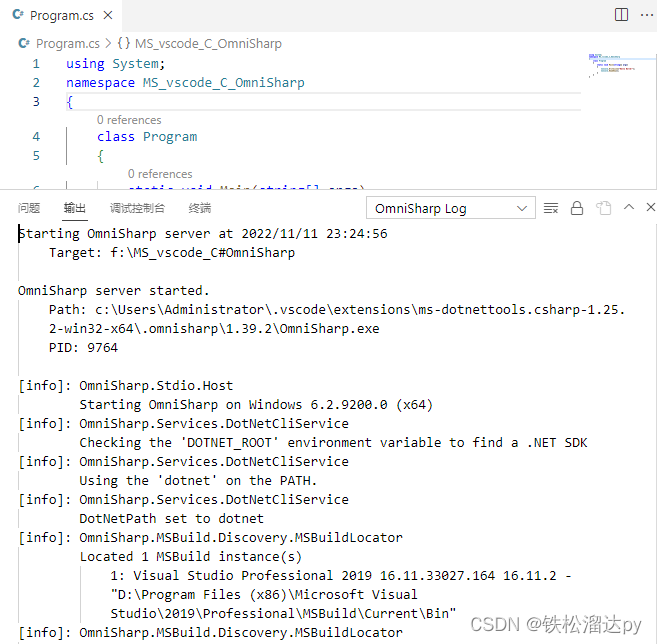Viewport: 657px width, 644px height.
Task: Click 'OmniSharp server started.' log line
Action: 113,290
